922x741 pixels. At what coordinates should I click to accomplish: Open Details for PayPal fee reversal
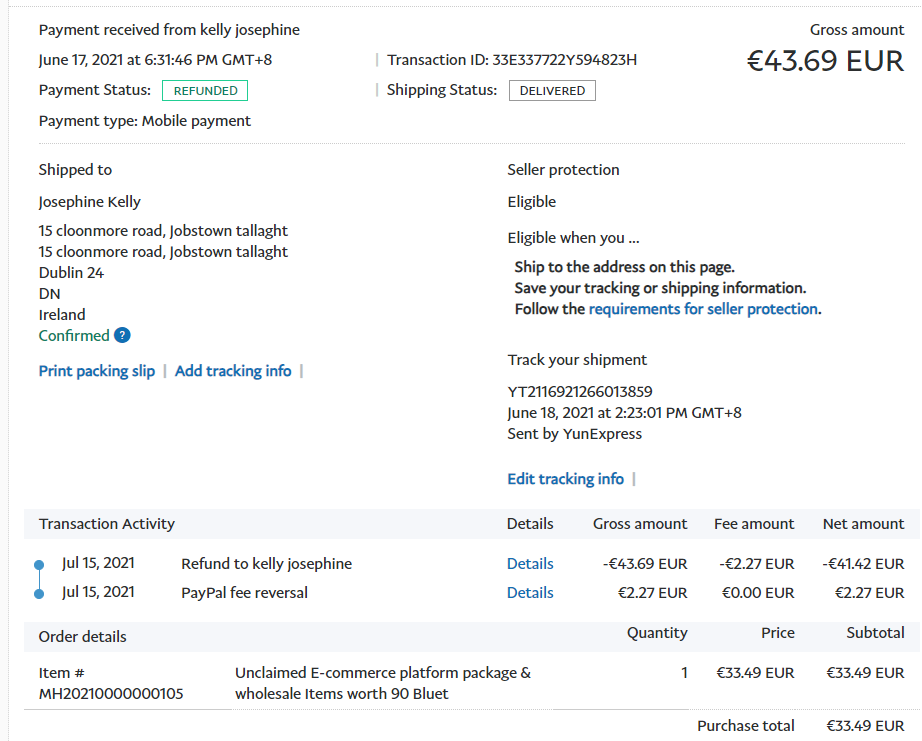point(530,593)
